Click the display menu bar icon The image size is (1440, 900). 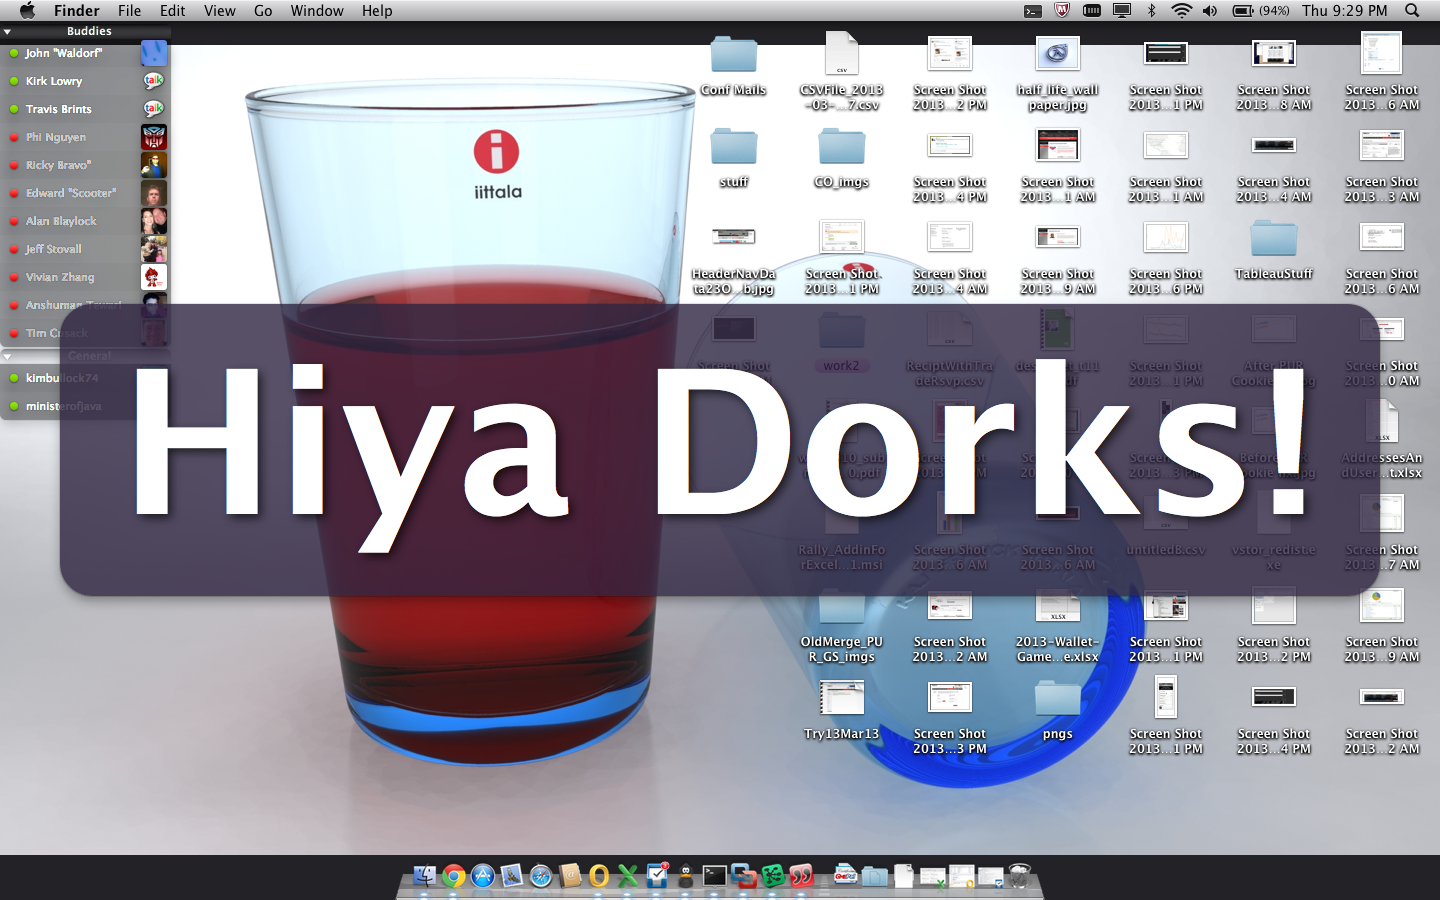[x=1122, y=10]
